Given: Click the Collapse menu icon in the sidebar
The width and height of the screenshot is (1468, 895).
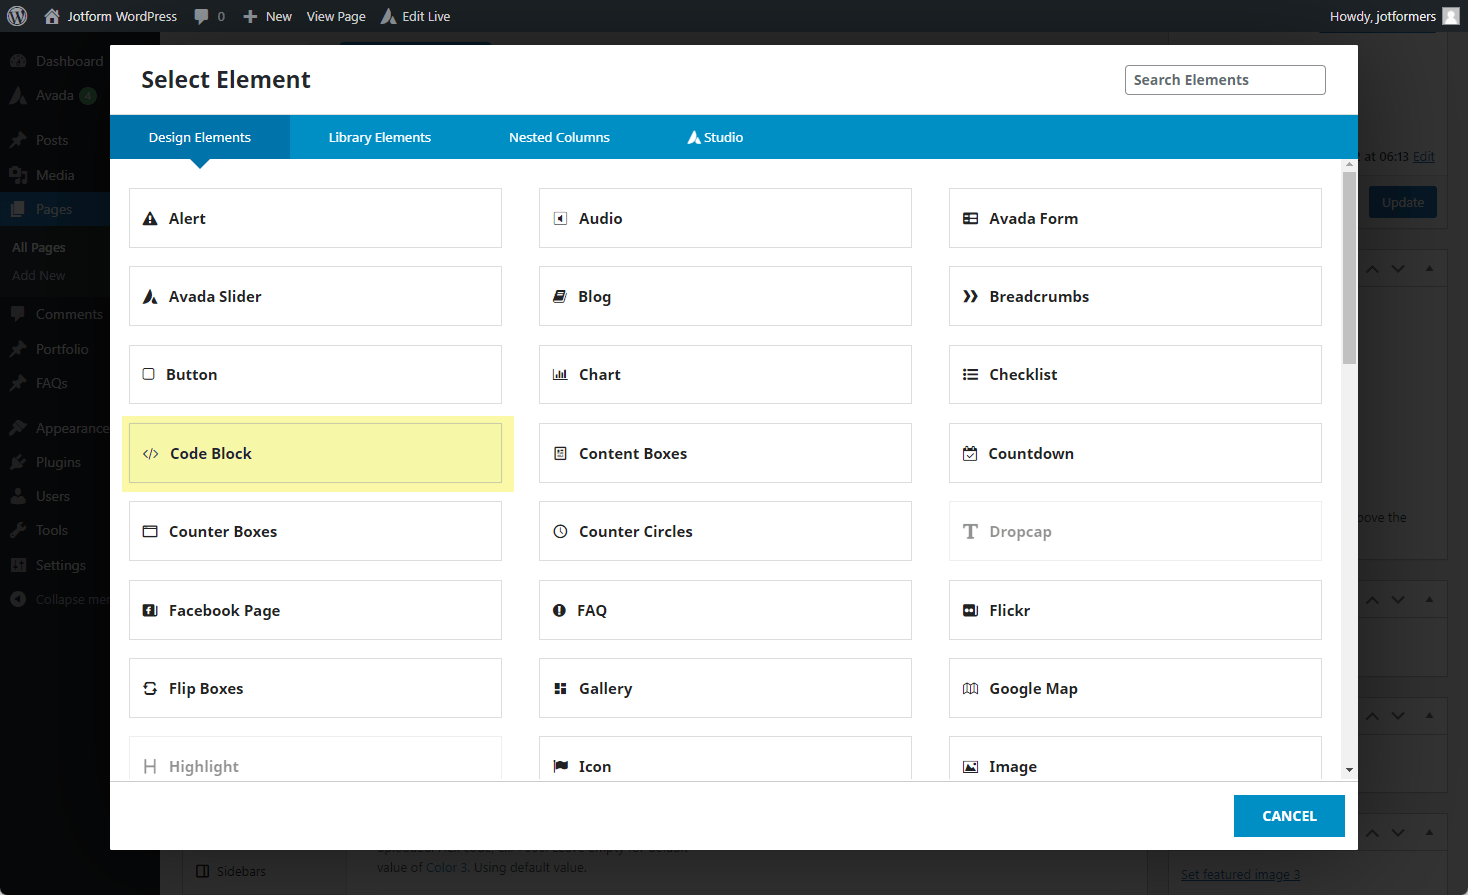Looking at the screenshot, I should (x=18, y=600).
